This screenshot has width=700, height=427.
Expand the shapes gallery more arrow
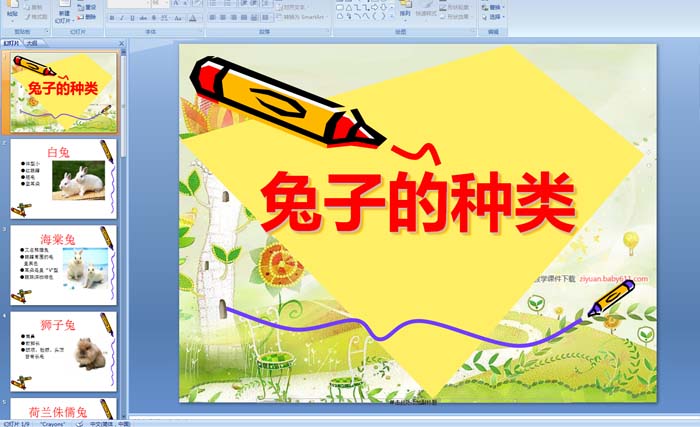coord(392,16)
